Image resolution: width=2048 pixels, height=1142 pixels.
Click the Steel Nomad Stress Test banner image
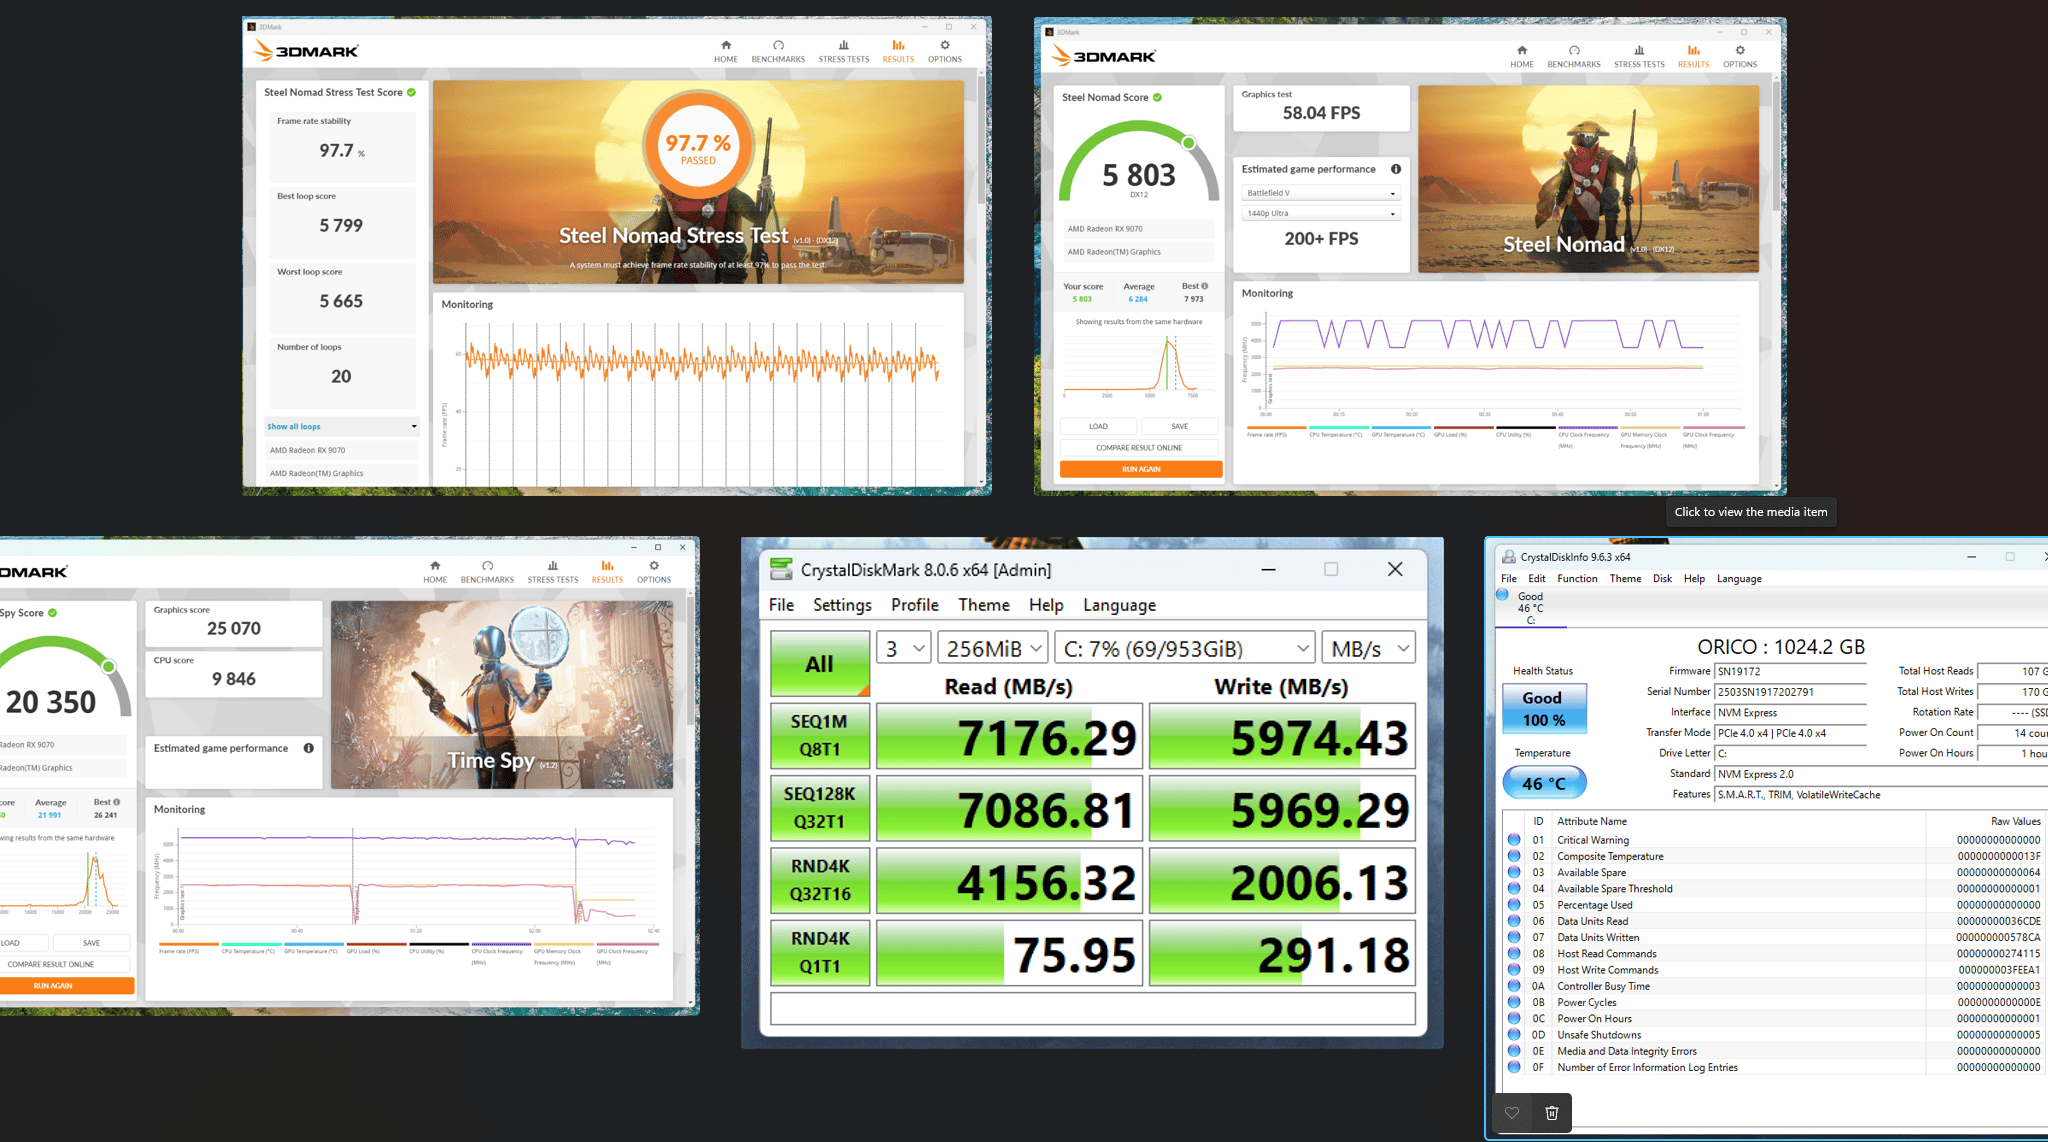click(x=698, y=181)
